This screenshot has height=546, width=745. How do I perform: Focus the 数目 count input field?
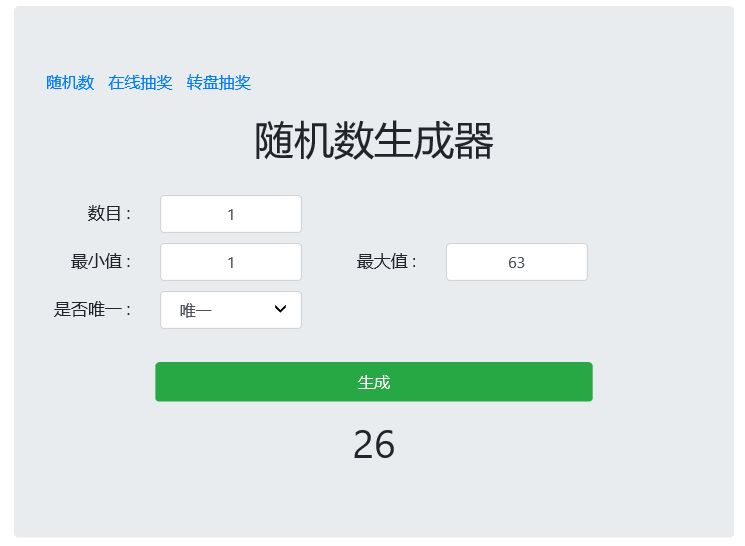tap(231, 214)
